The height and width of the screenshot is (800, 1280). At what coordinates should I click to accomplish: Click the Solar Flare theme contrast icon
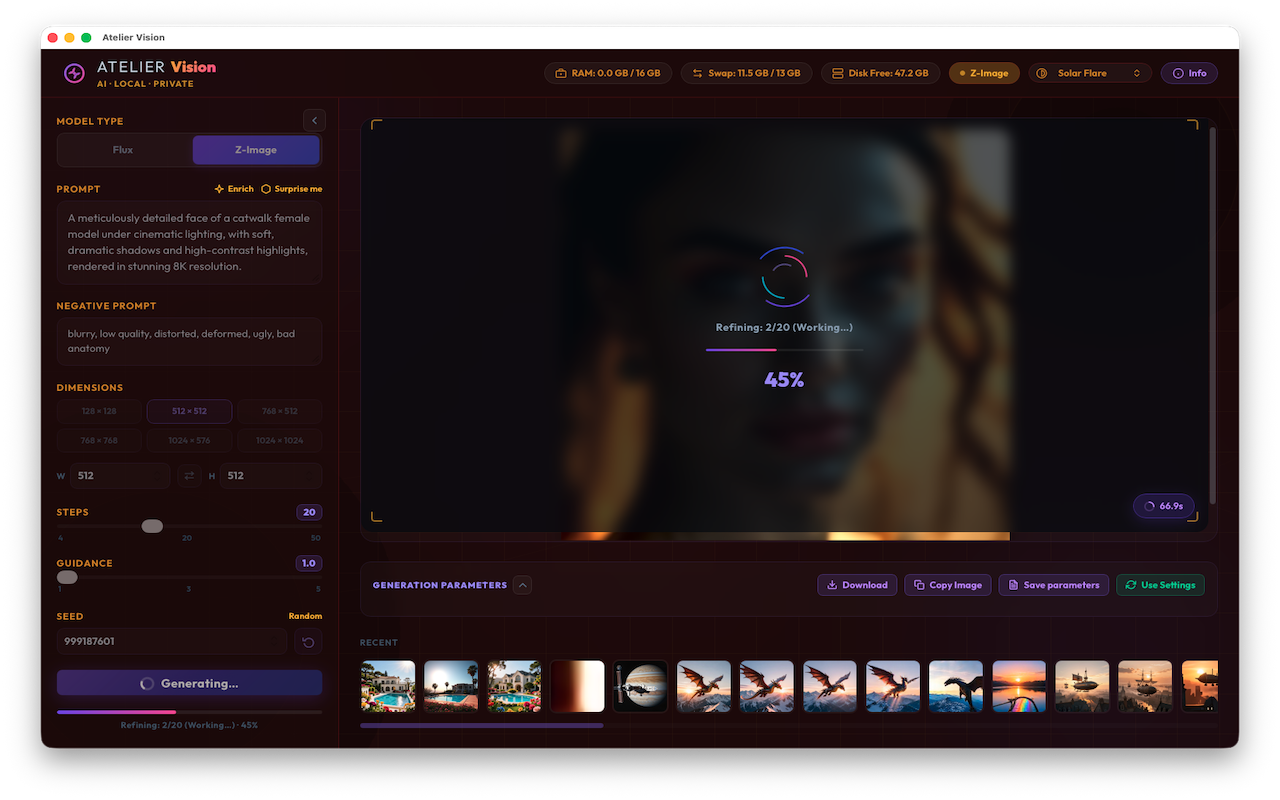[1042, 73]
